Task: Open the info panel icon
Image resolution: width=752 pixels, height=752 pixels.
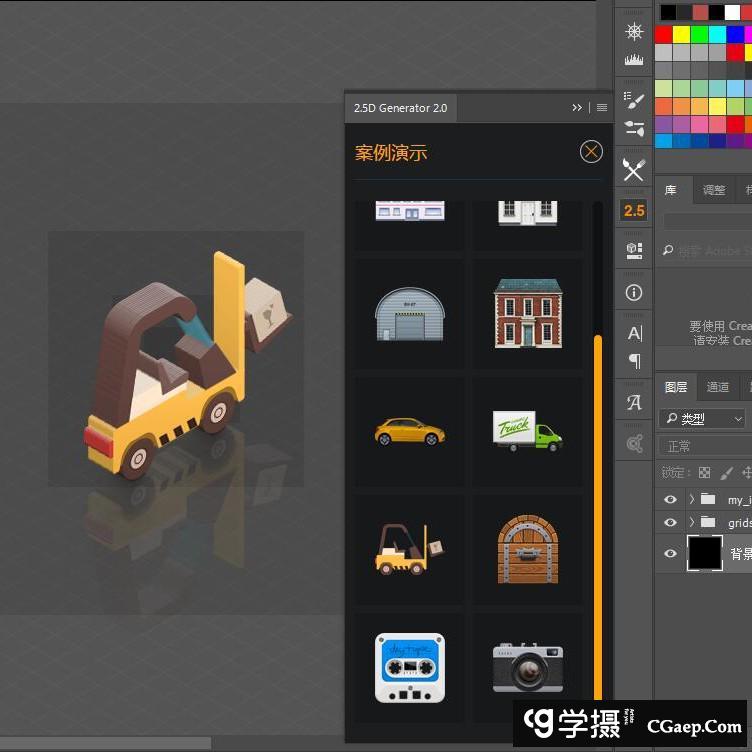Action: coord(634,293)
